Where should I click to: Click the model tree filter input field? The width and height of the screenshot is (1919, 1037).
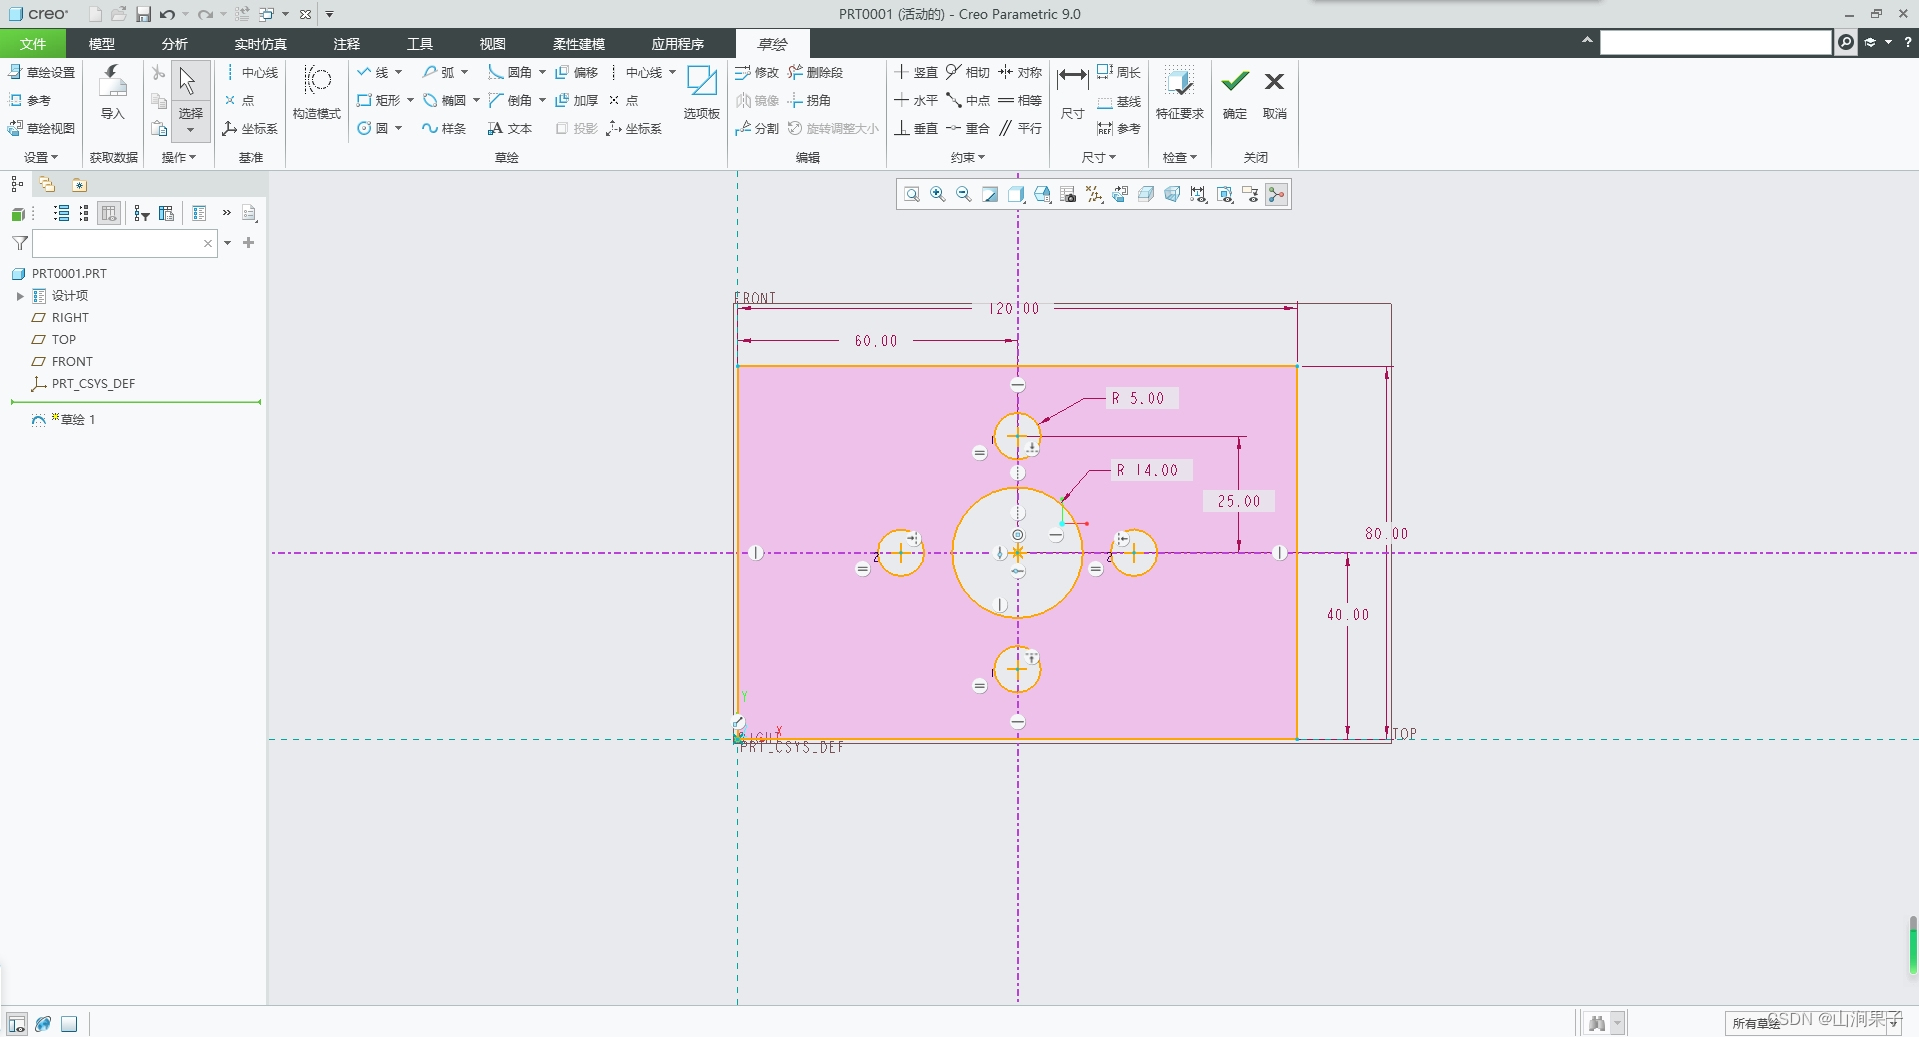[x=117, y=243]
